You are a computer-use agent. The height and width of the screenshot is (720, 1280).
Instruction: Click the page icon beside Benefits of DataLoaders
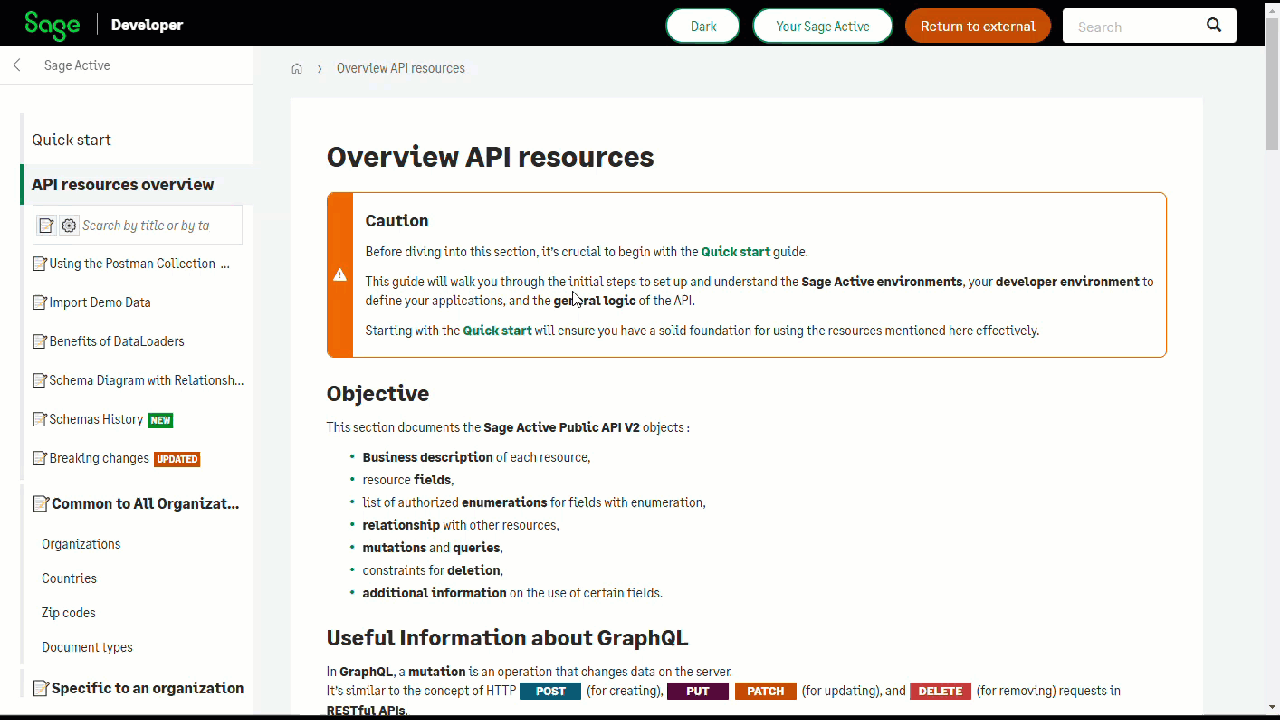click(x=40, y=342)
